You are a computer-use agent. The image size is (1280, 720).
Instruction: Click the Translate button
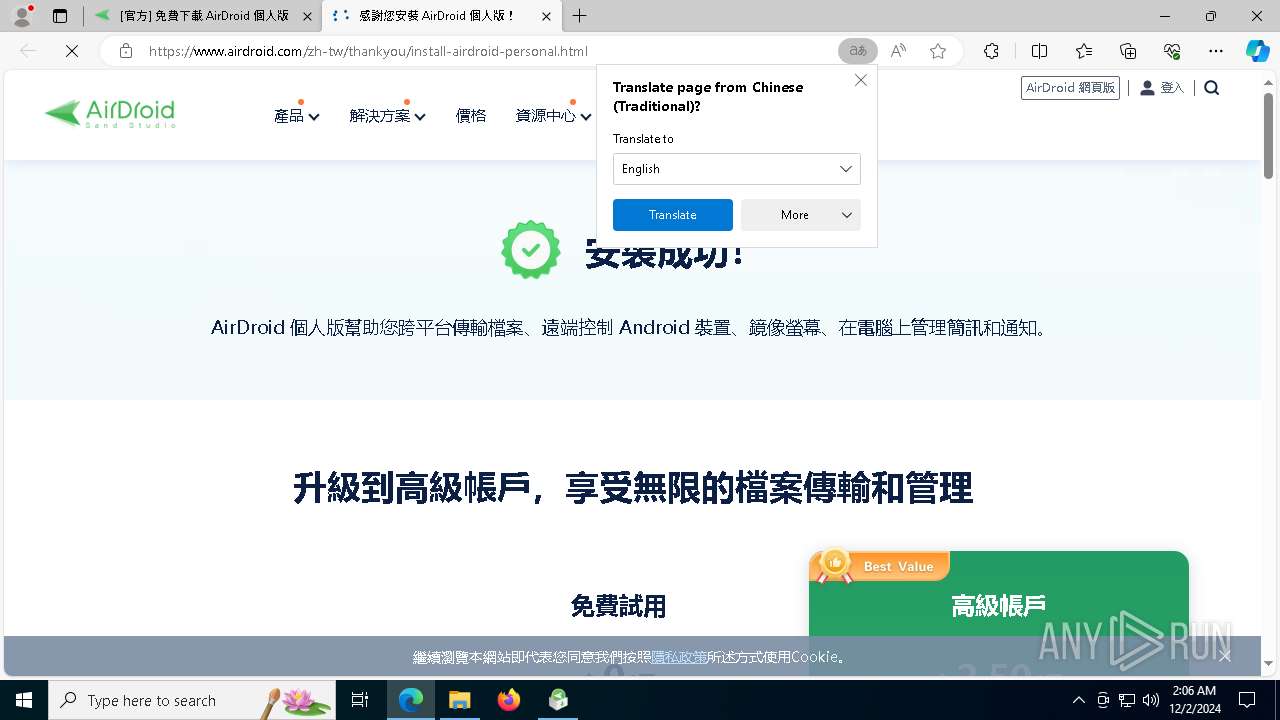(672, 215)
